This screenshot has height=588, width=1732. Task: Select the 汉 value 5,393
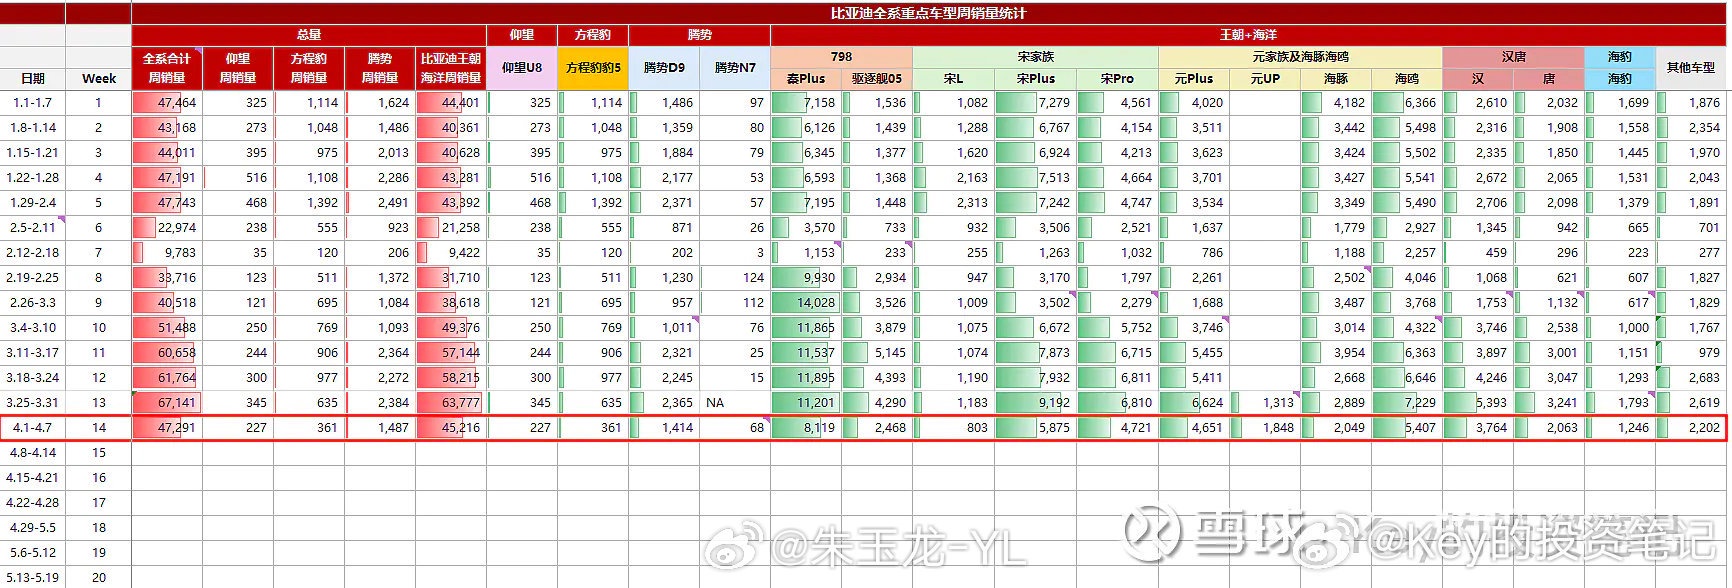(x=1478, y=402)
